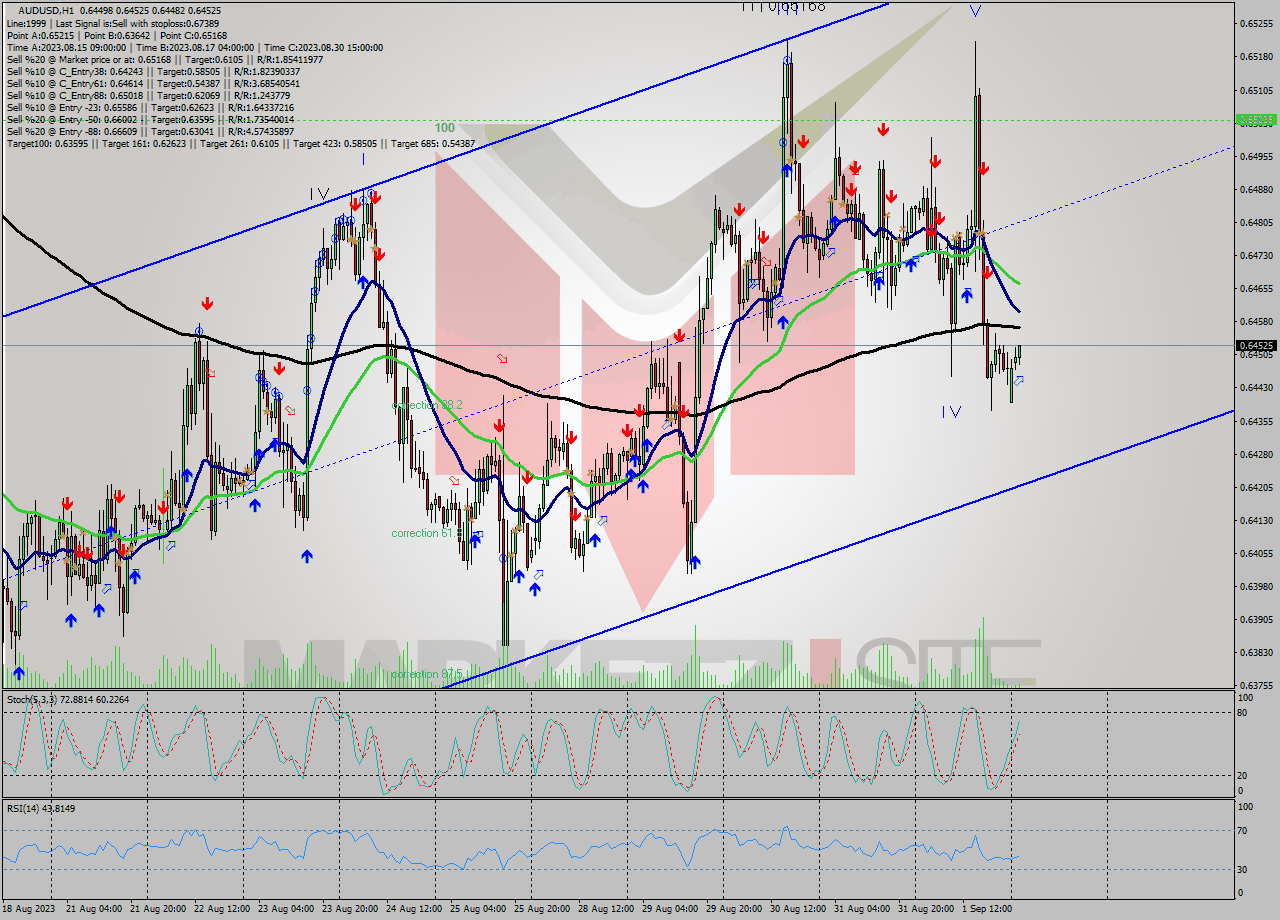Viewport: 1280px width, 920px height.
Task: Click the 0.64205 price axis label
Action: tap(1256, 487)
